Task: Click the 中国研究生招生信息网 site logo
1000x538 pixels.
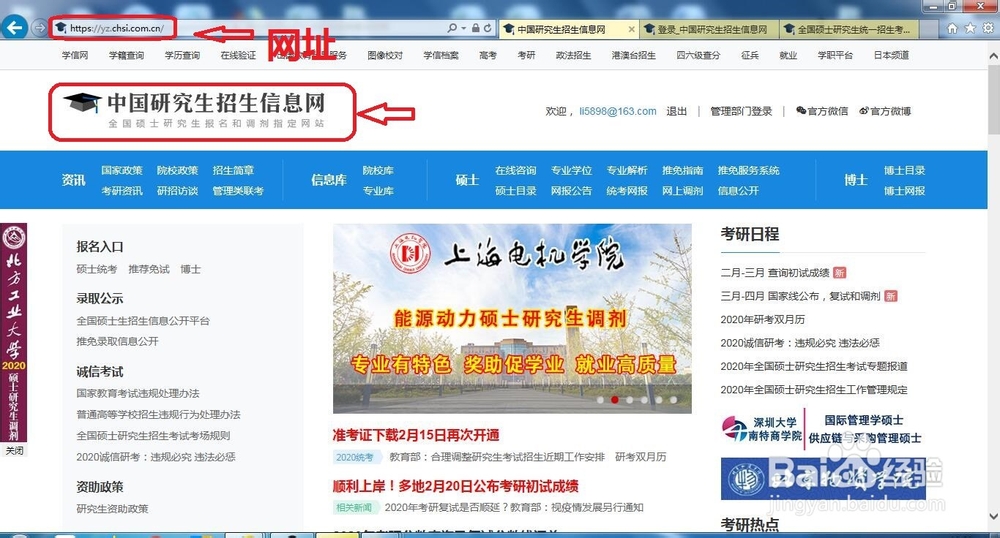Action: (x=195, y=110)
